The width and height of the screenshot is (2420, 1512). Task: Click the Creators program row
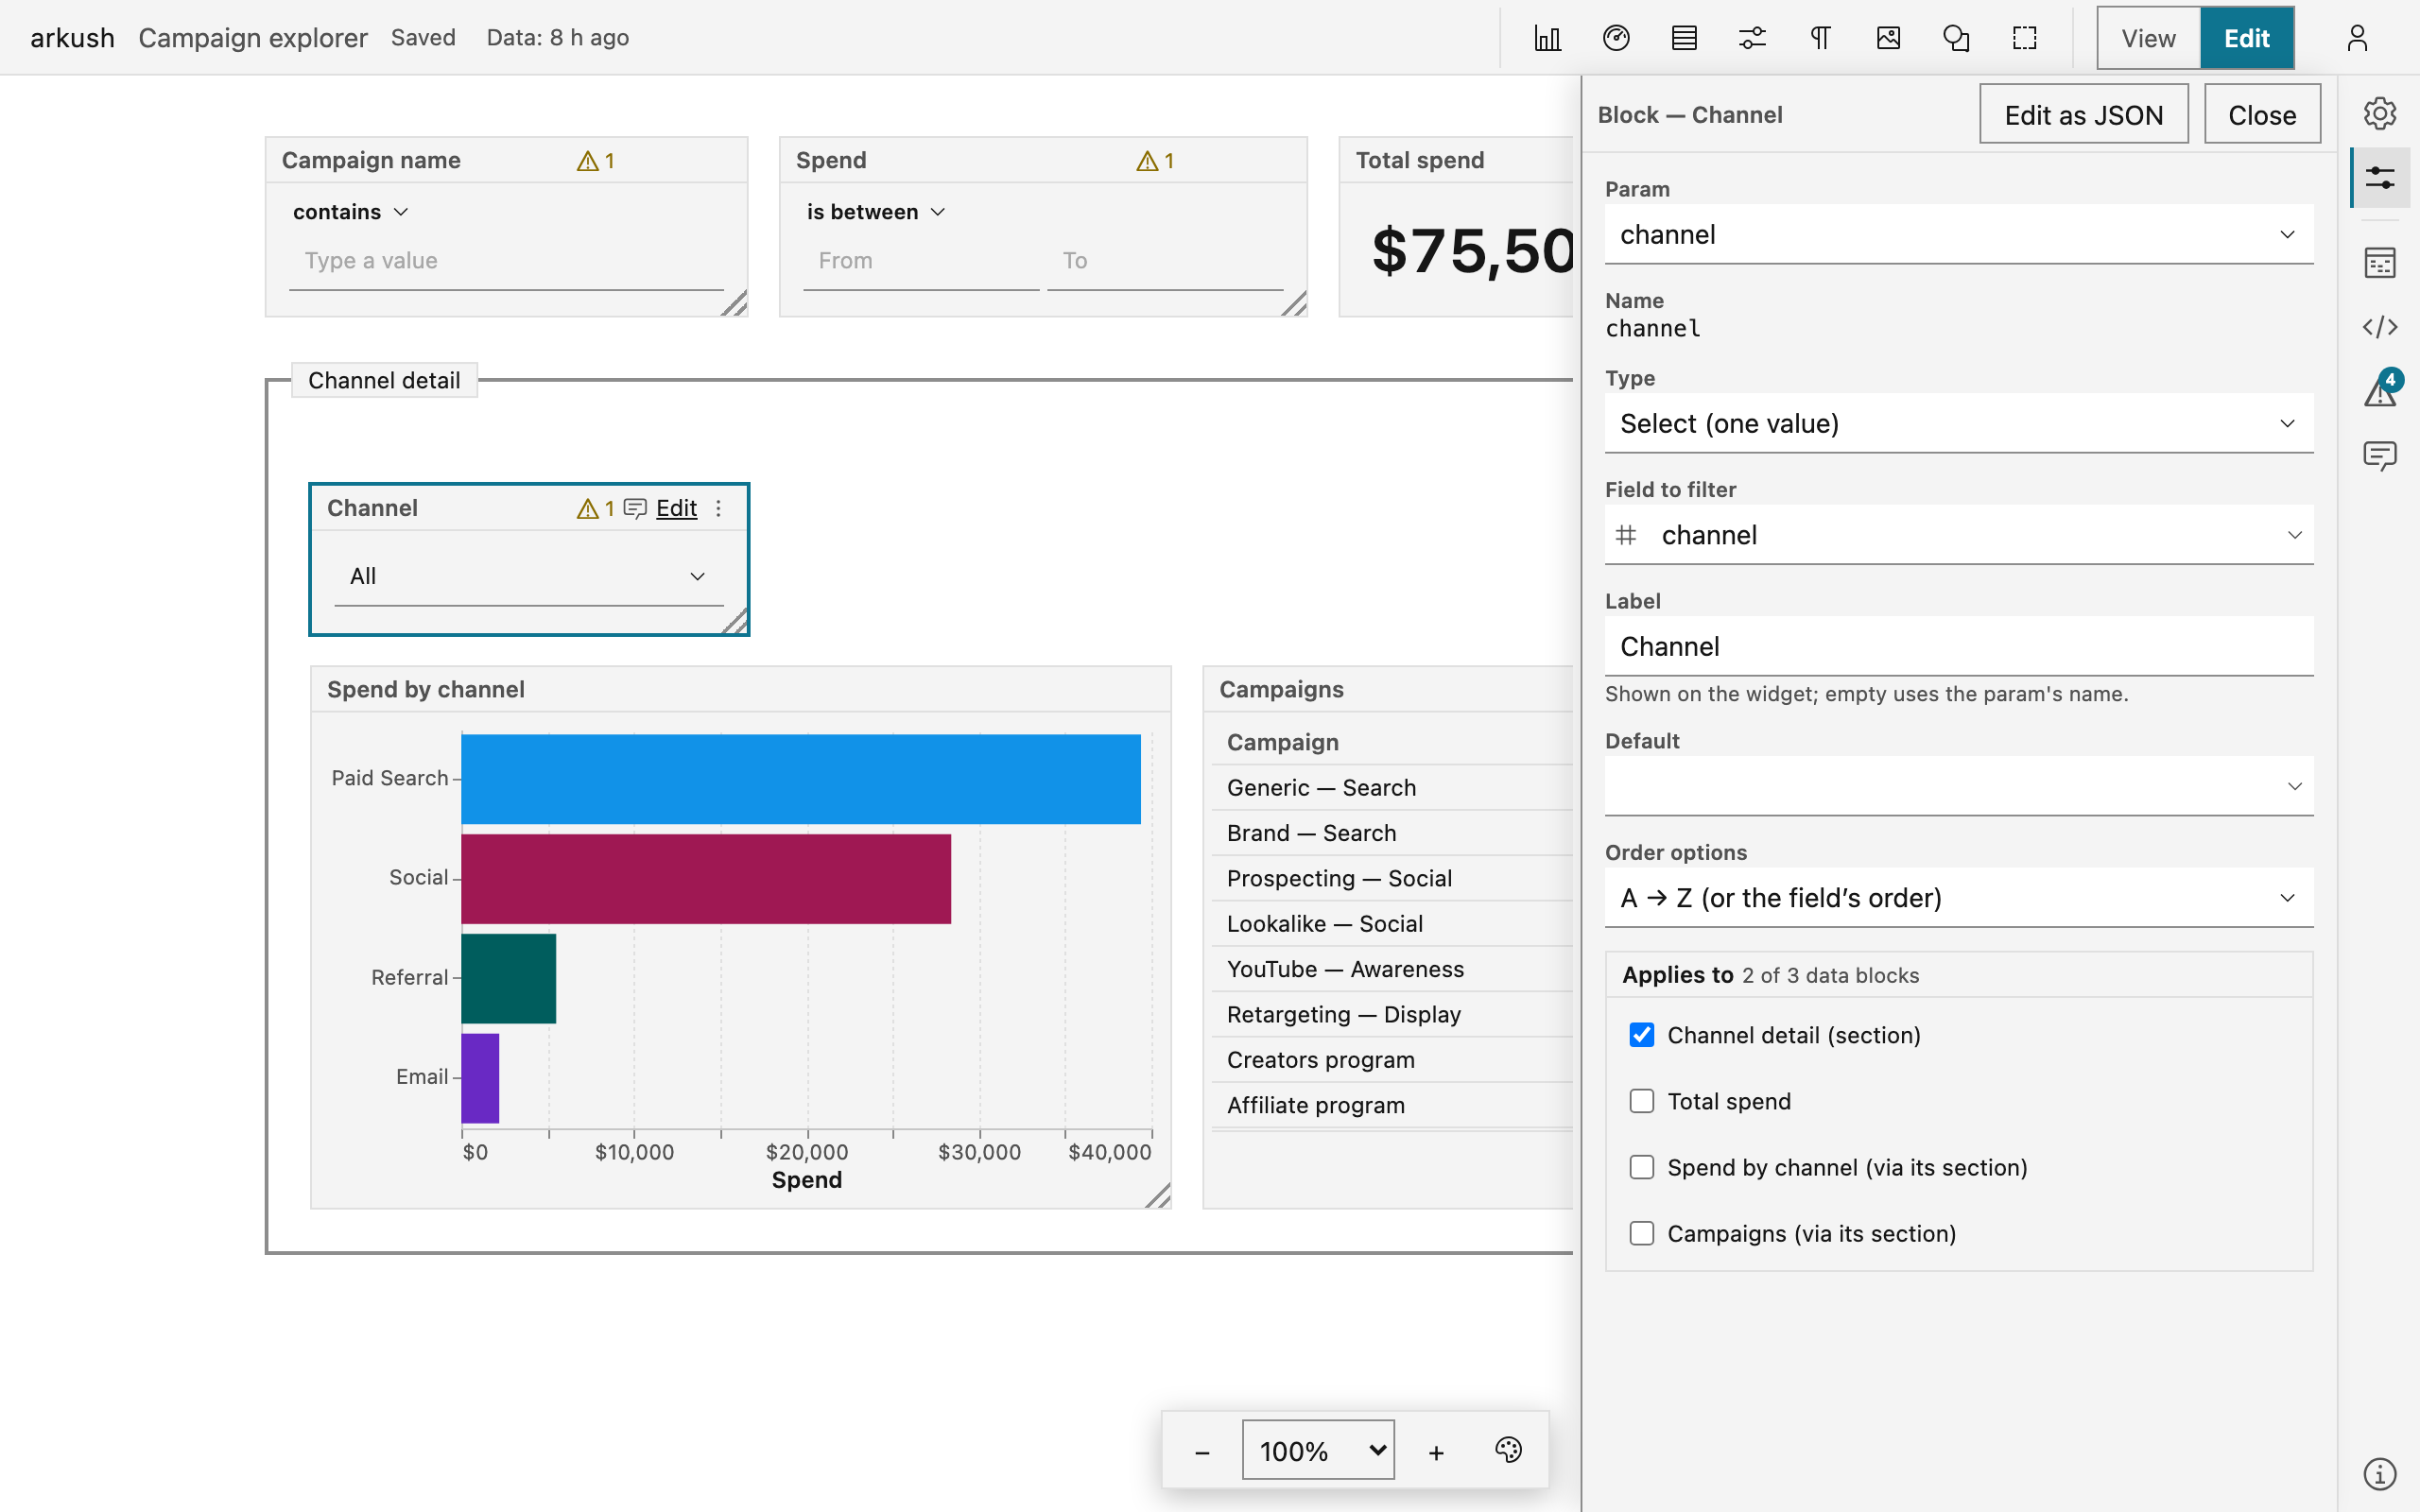coord(1392,1060)
